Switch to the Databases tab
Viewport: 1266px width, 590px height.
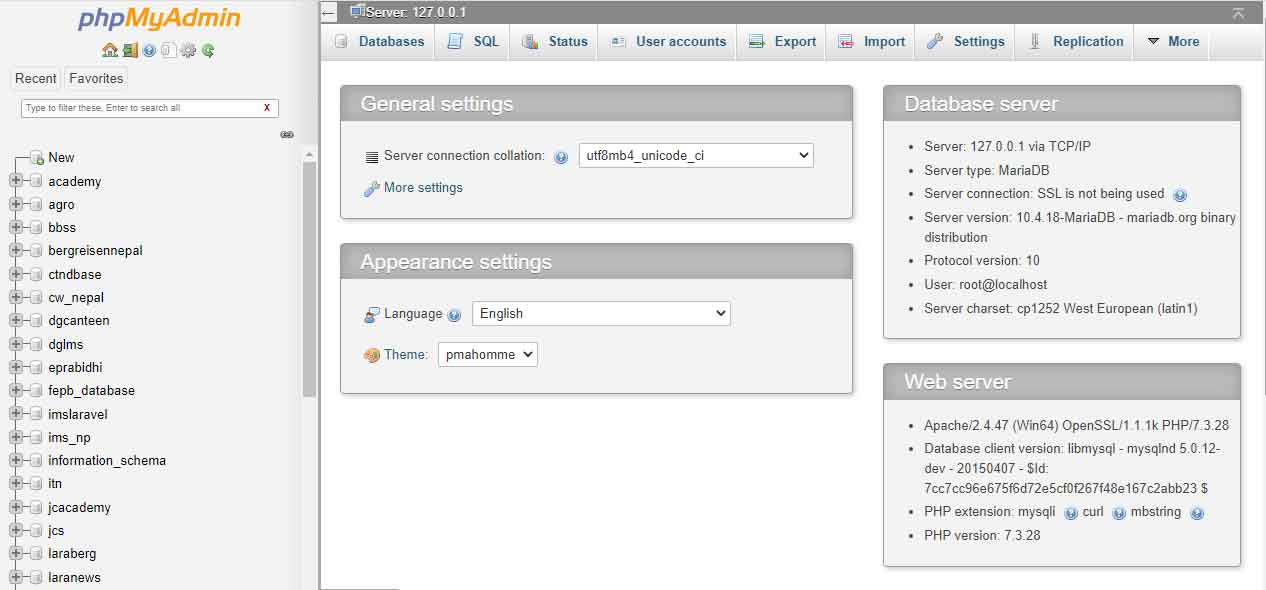tap(379, 41)
